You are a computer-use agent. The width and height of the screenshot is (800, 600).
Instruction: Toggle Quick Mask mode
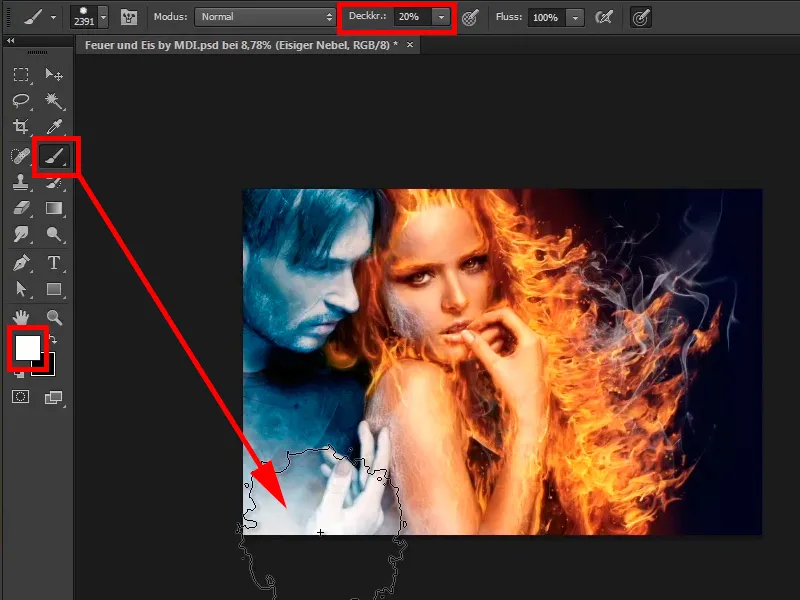21,397
